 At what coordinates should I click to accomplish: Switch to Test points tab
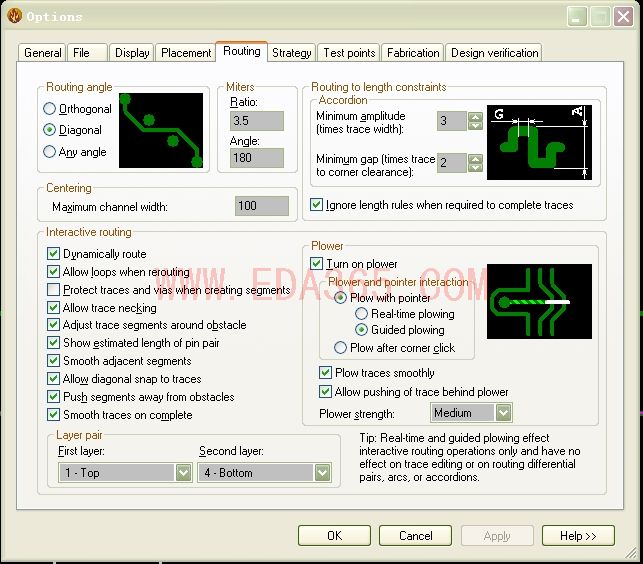[x=349, y=53]
